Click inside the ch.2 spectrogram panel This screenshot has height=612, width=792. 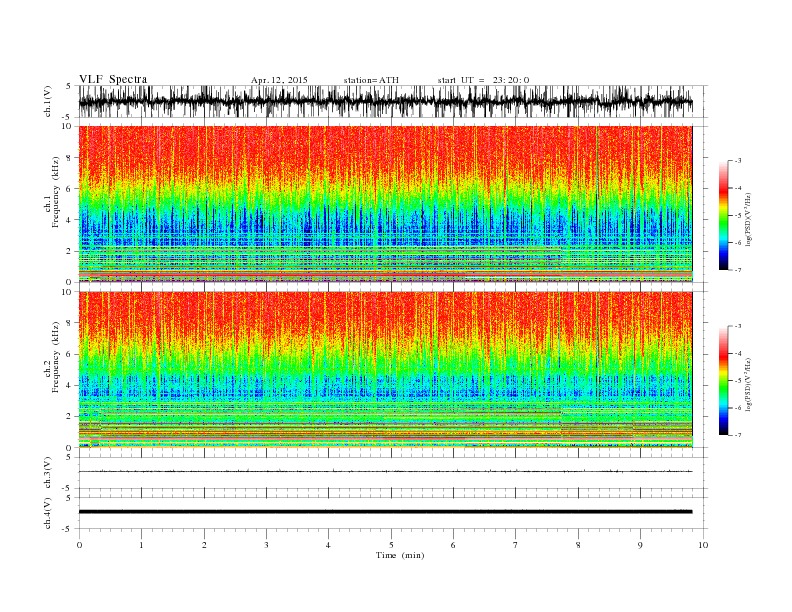(x=385, y=369)
